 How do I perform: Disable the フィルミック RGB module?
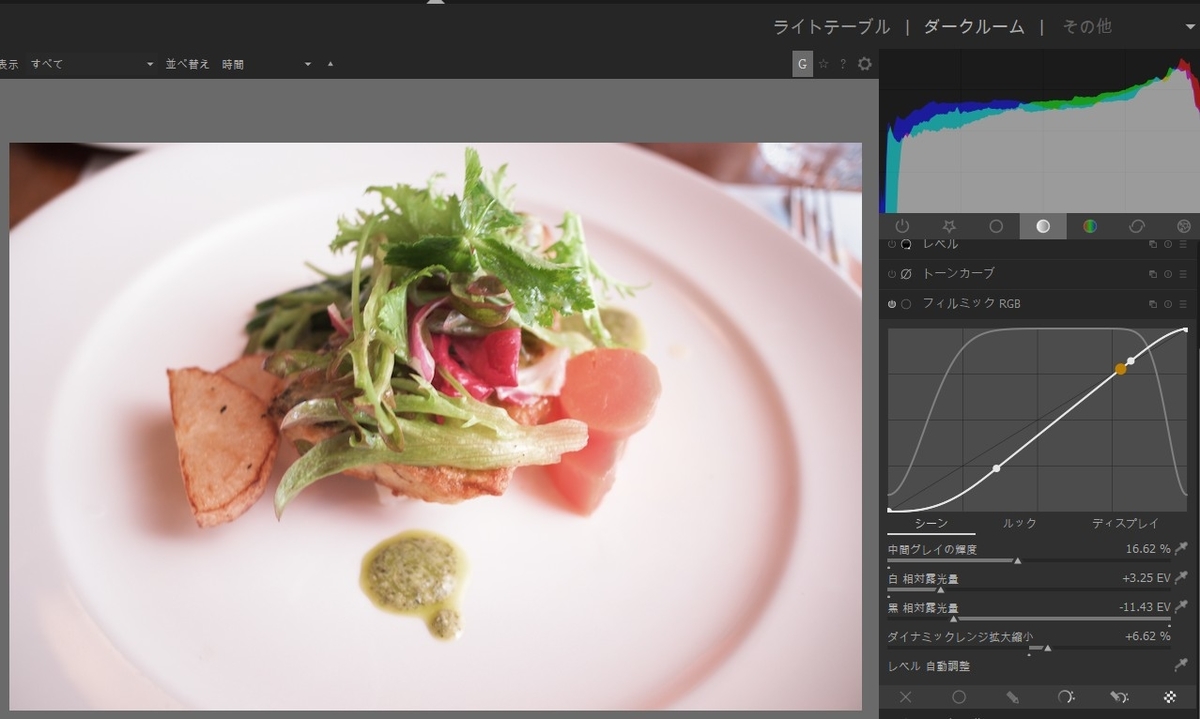point(892,304)
